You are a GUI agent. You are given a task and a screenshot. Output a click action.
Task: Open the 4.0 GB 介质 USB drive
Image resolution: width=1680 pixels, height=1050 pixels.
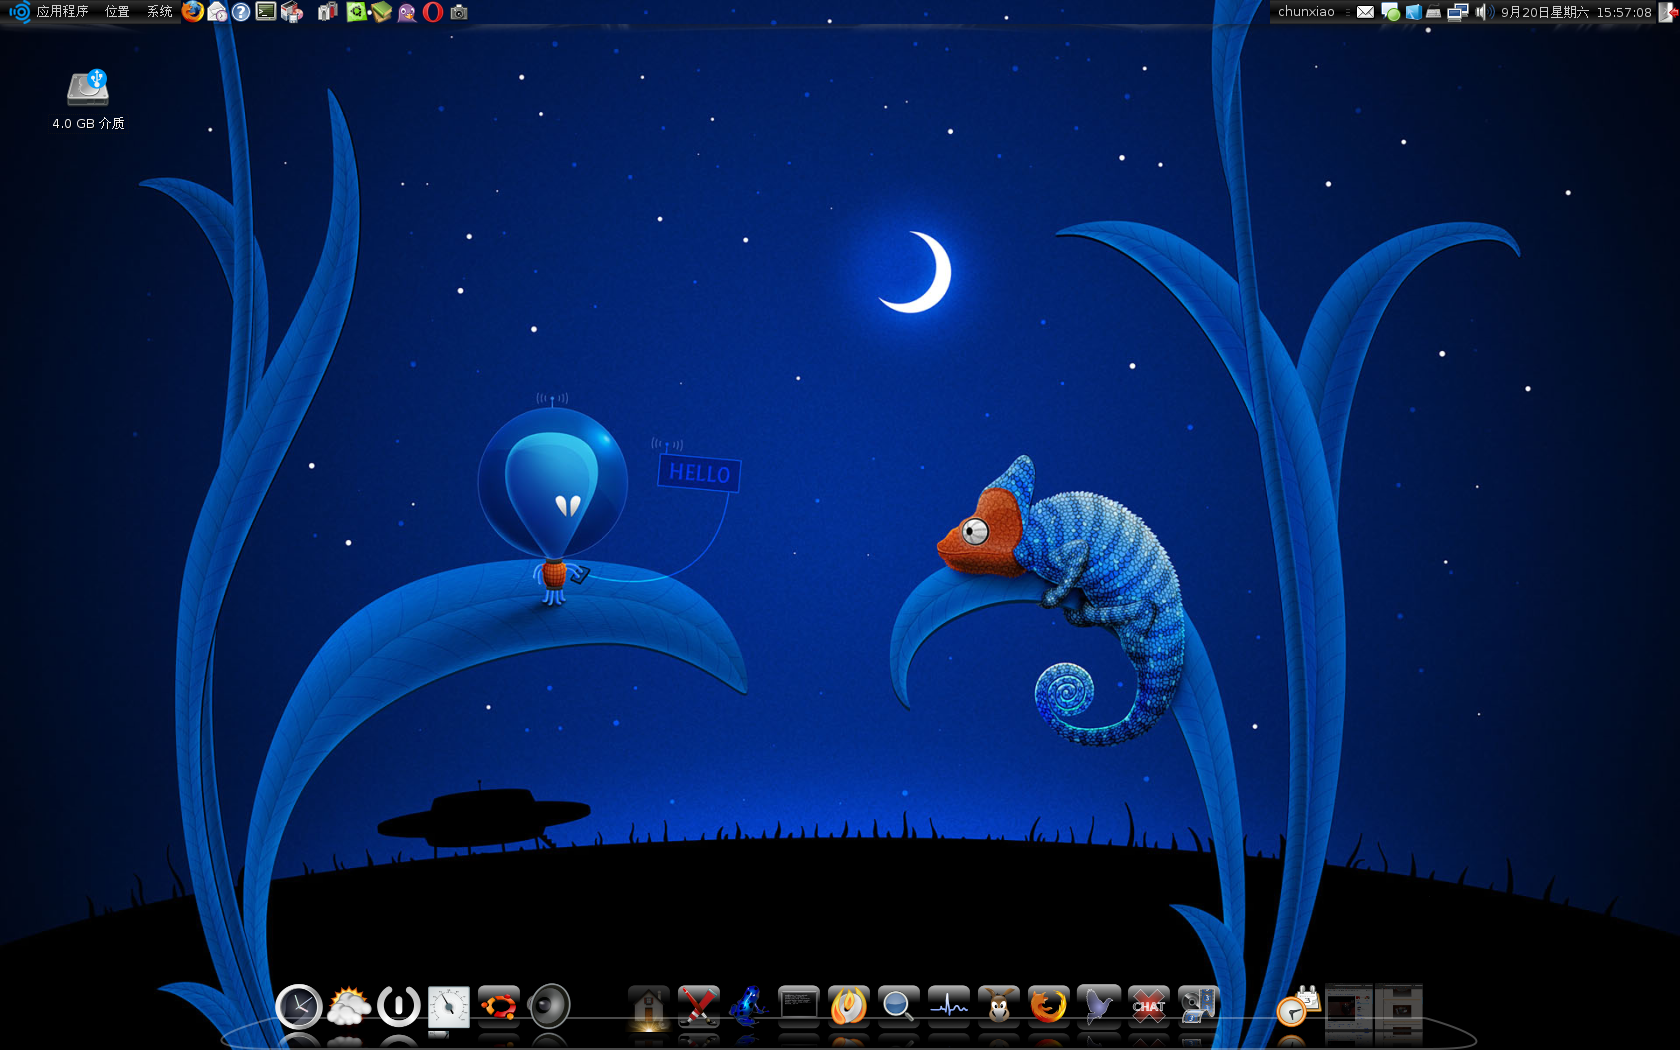point(88,100)
